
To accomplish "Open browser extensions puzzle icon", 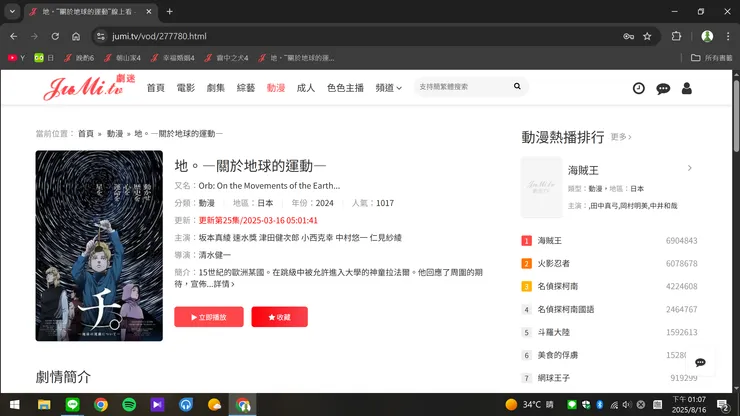I will pos(676,36).
